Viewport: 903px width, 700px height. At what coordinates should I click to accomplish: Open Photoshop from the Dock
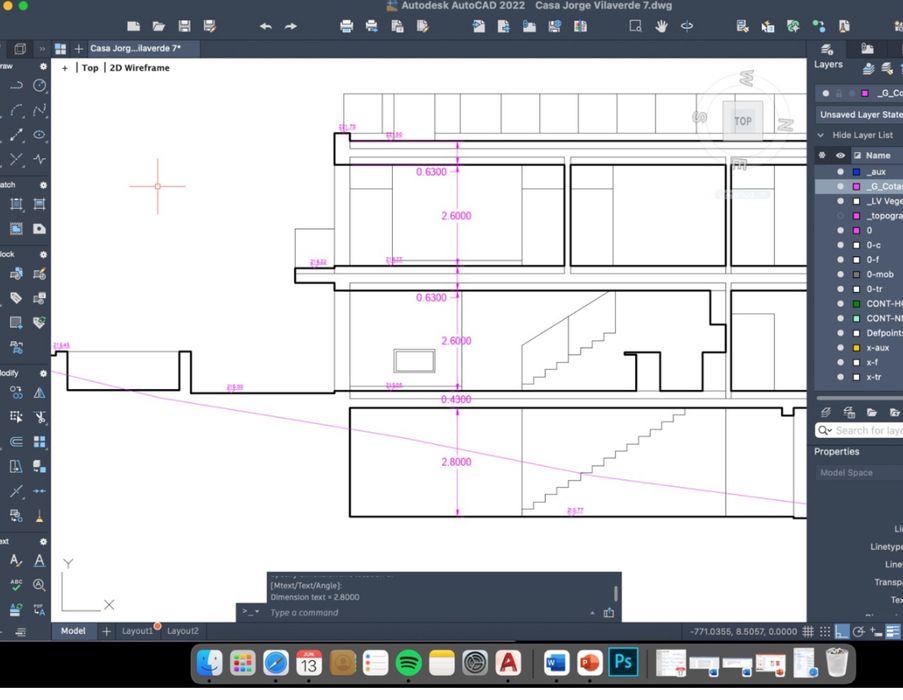(623, 662)
